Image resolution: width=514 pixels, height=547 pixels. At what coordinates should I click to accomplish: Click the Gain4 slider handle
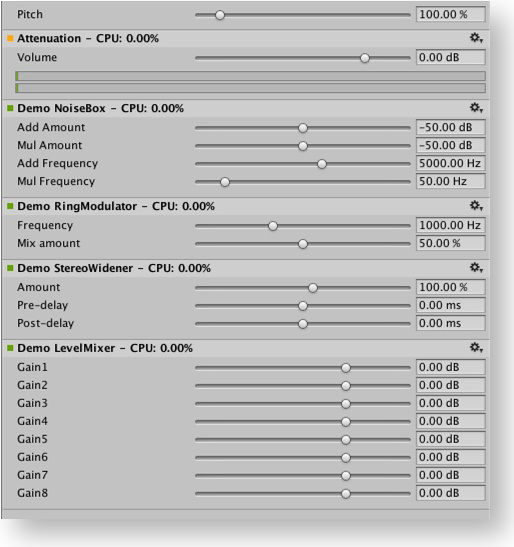tap(346, 422)
